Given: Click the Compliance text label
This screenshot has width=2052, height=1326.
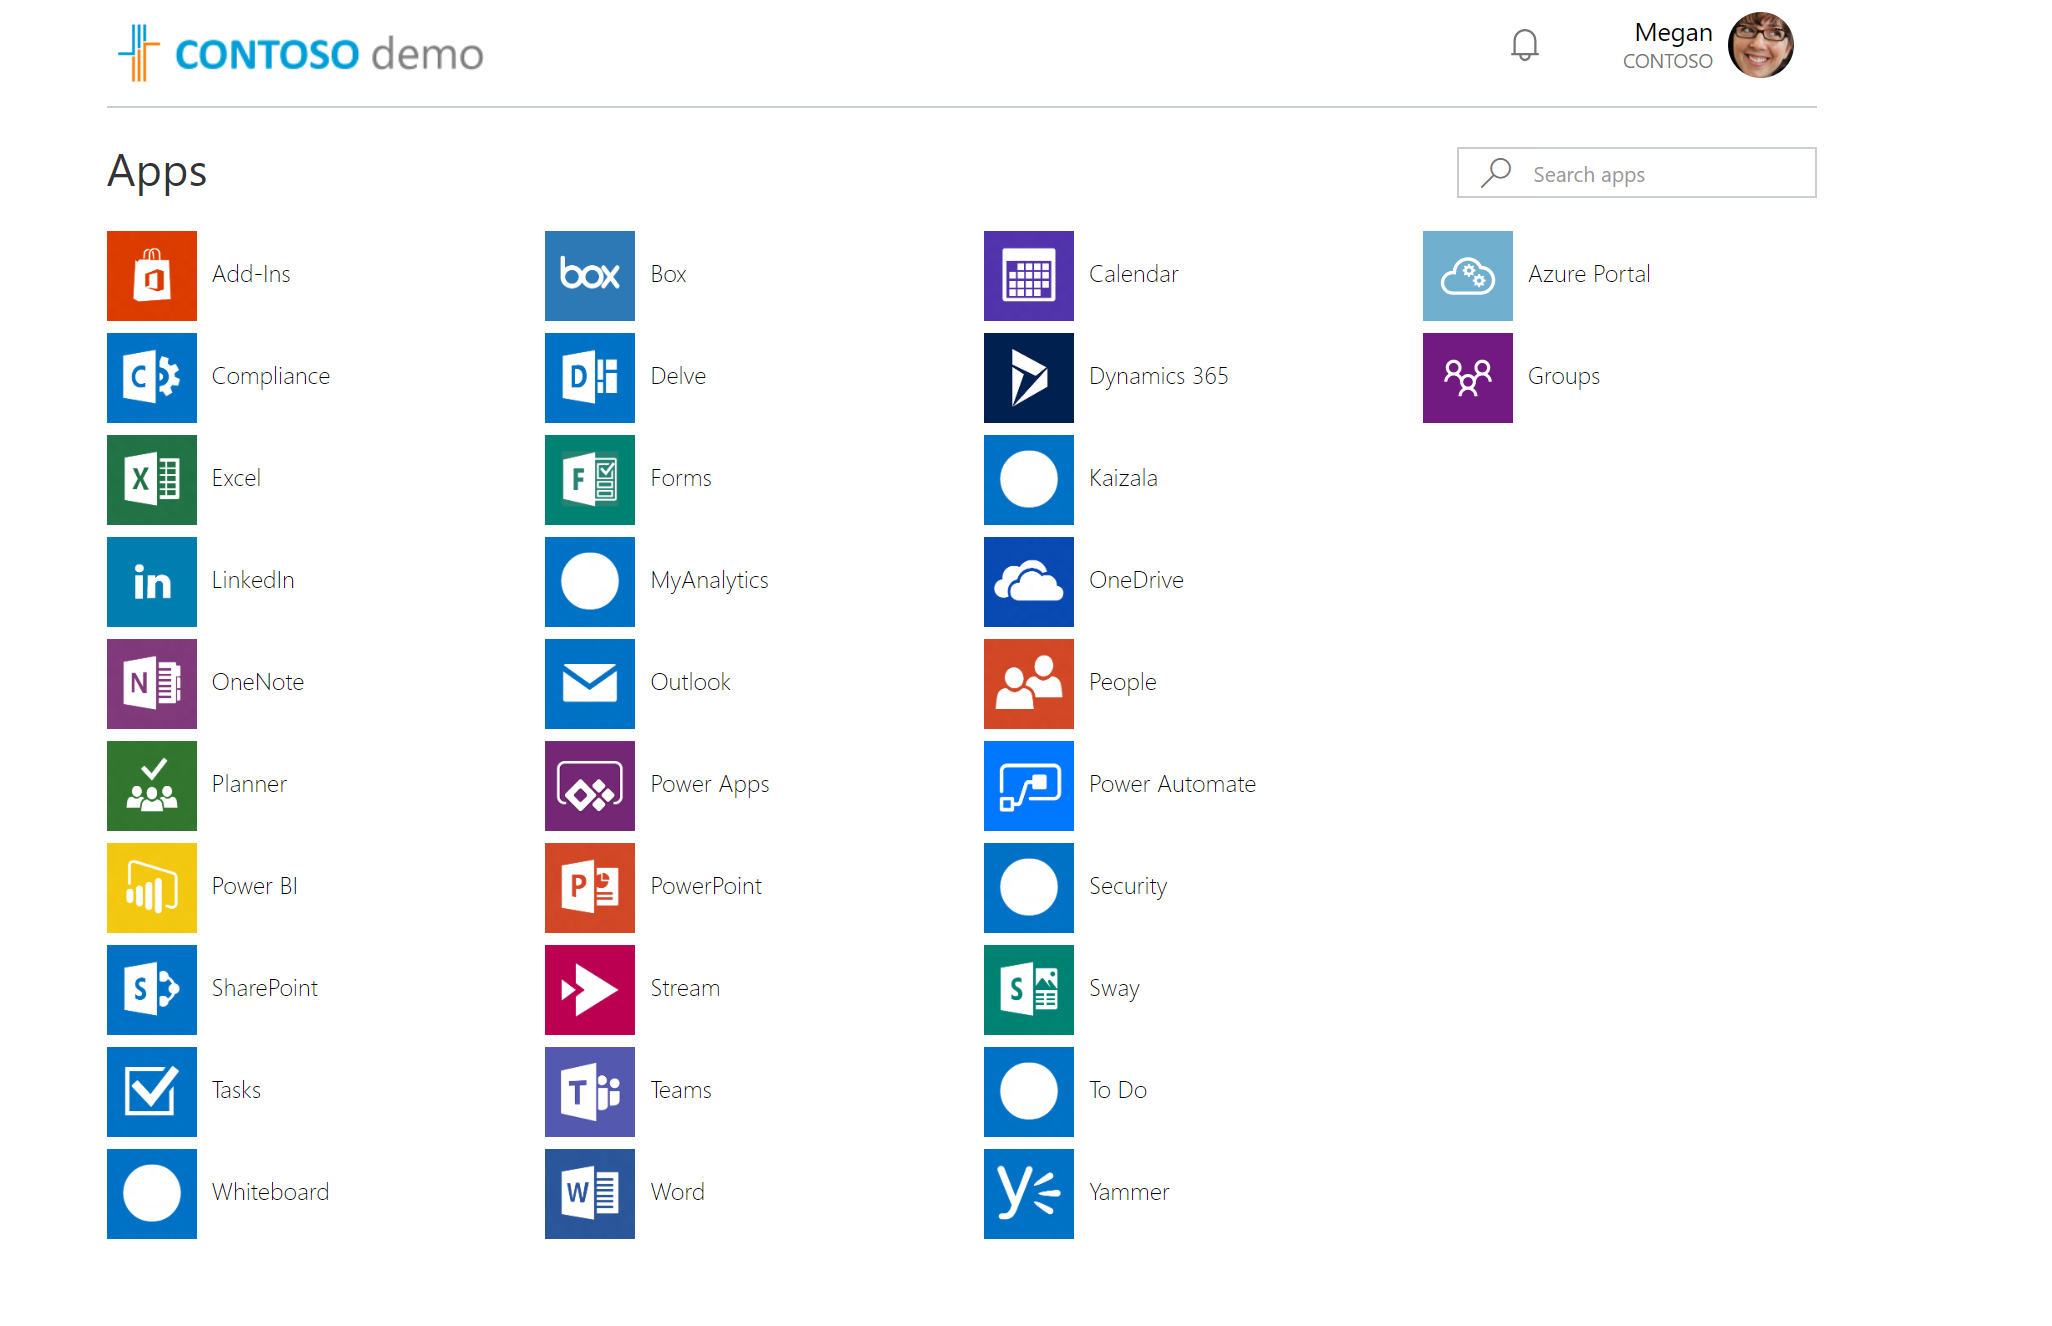Looking at the screenshot, I should coord(271,377).
